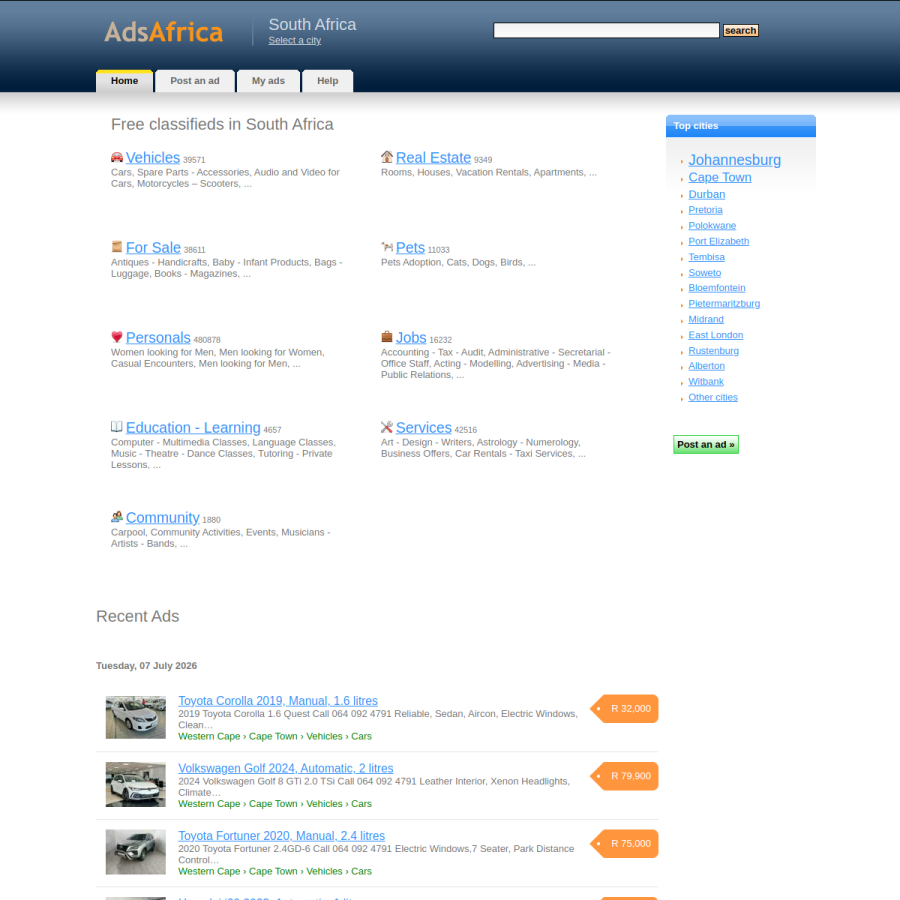Click the green Post an ad » button
Image resolution: width=900 pixels, height=900 pixels.
coord(706,445)
